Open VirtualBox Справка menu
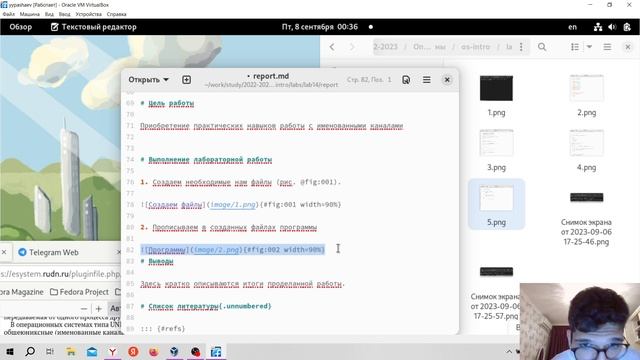Image resolution: width=640 pixels, height=360 pixels. point(116,14)
